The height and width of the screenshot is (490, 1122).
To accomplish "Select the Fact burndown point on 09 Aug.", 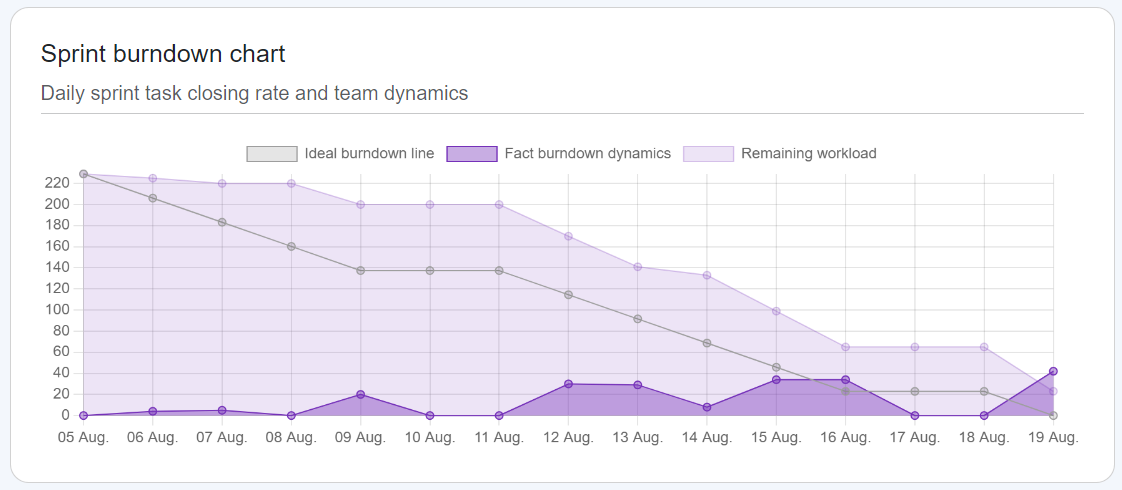I will click(x=361, y=395).
